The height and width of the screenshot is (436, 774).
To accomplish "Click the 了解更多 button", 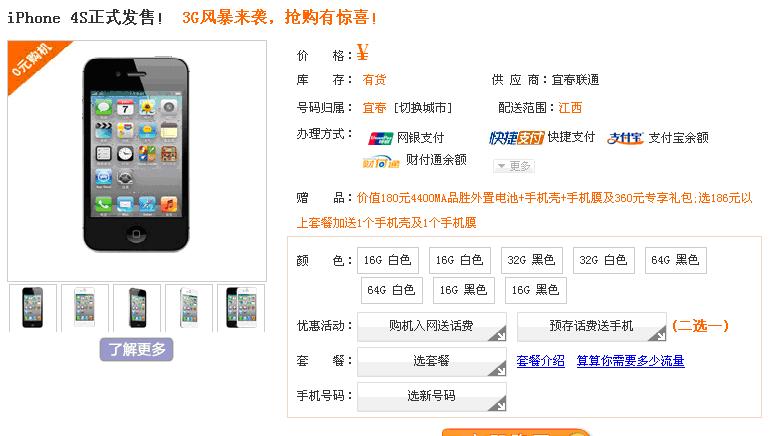I will [x=137, y=350].
